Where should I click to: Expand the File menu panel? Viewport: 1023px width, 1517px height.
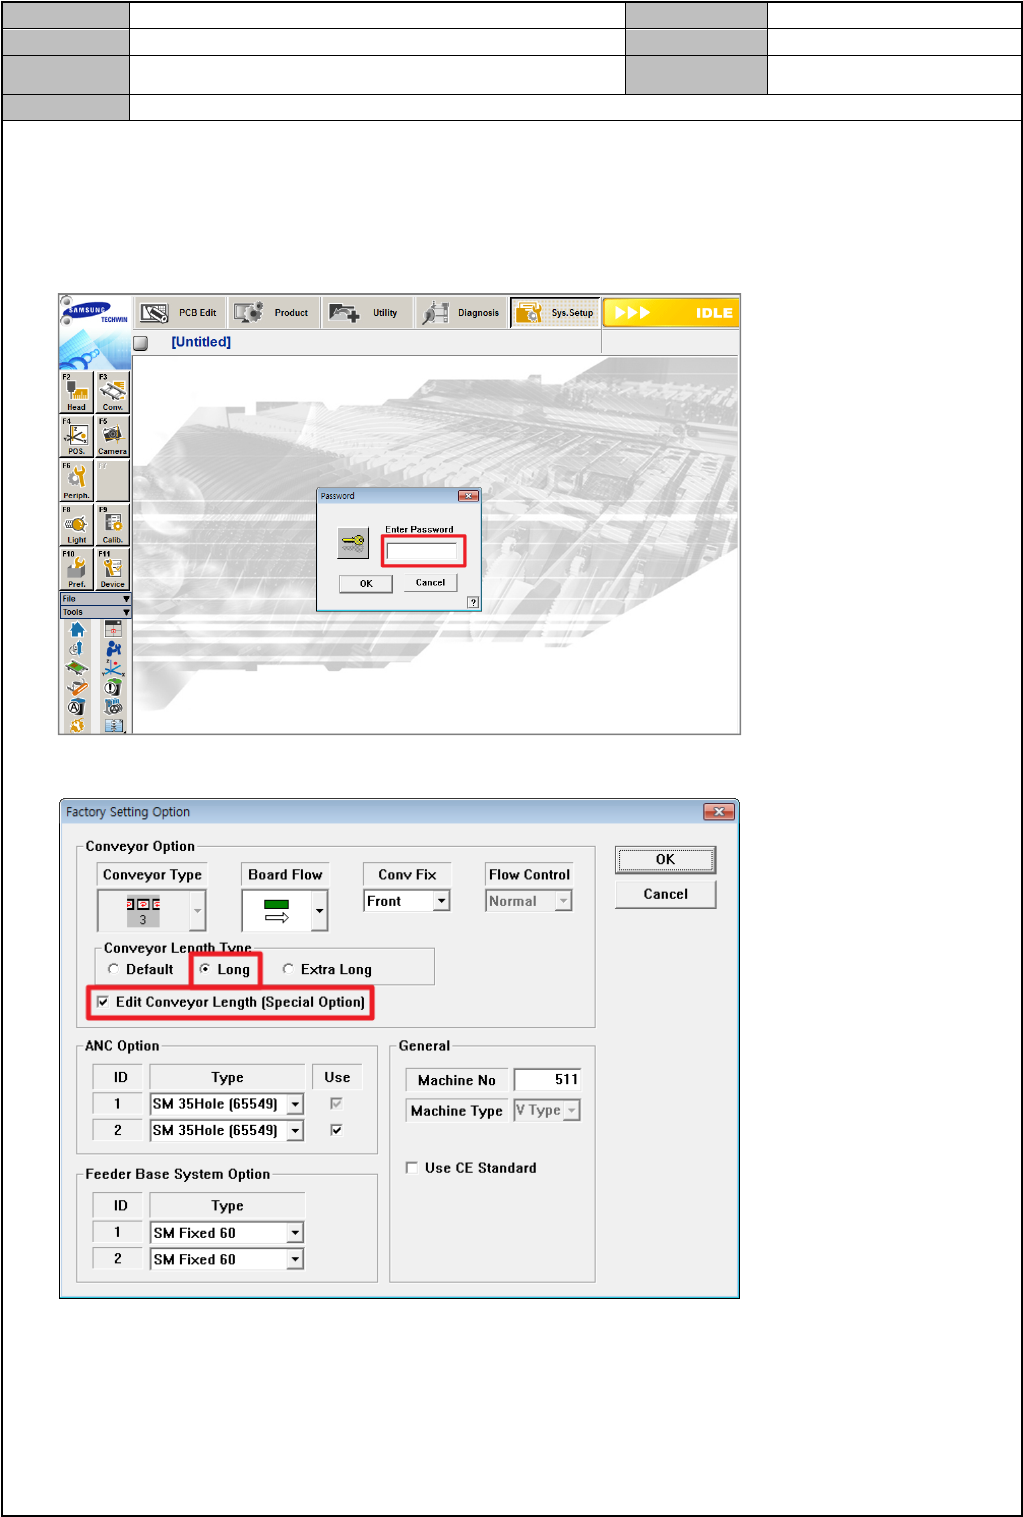[x=95, y=598]
